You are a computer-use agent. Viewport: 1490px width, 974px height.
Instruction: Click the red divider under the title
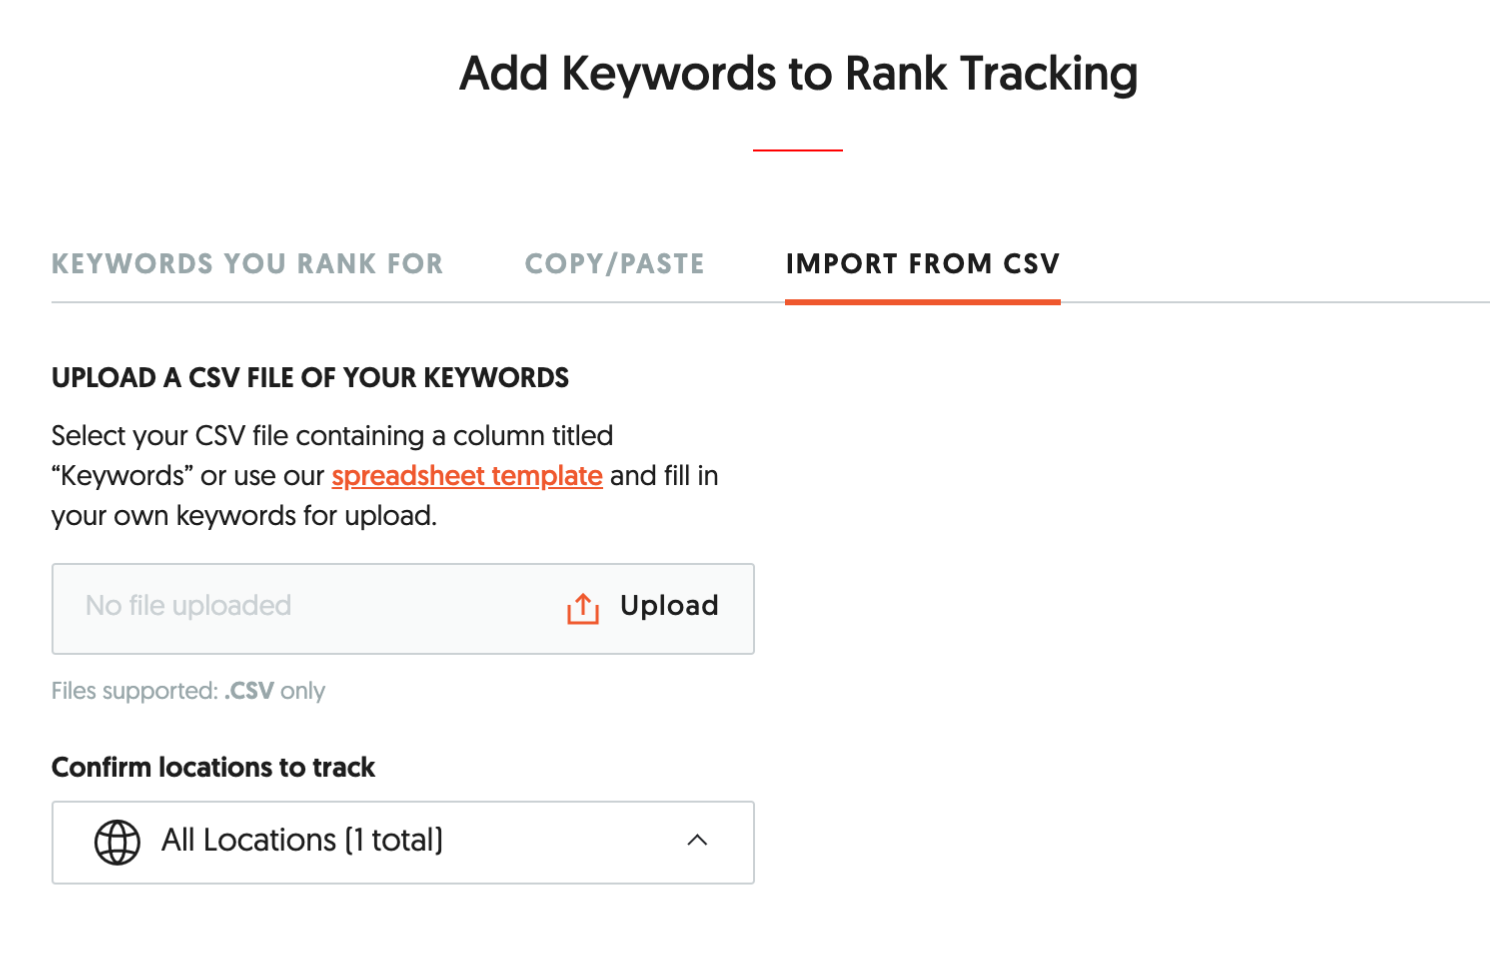coord(798,150)
